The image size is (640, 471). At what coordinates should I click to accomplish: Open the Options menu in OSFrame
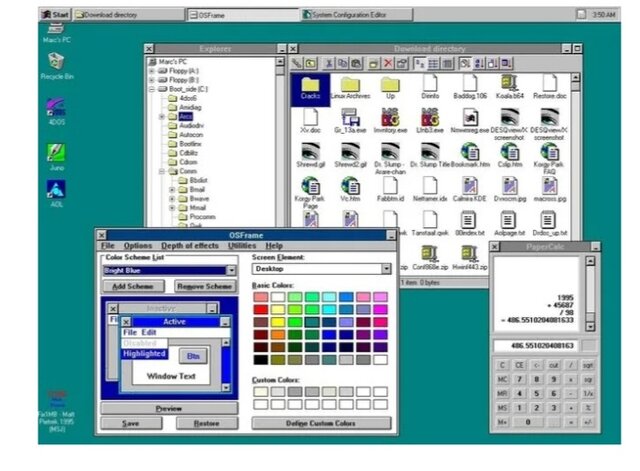tap(138, 246)
